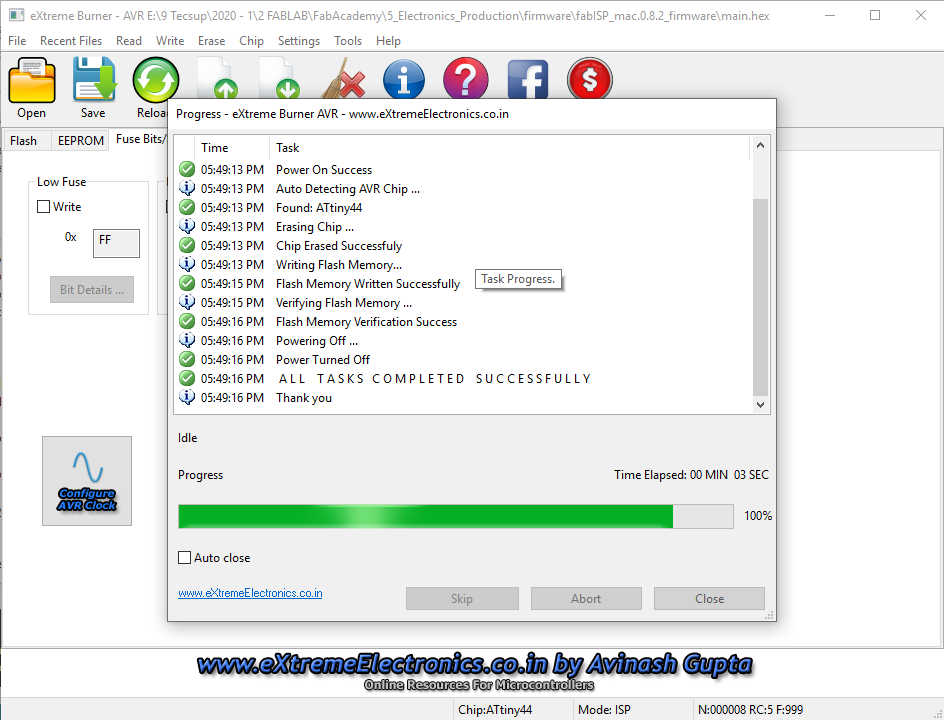Click 'Chip:ATtiny44' in the status bar
The height and width of the screenshot is (720, 944).
click(495, 710)
